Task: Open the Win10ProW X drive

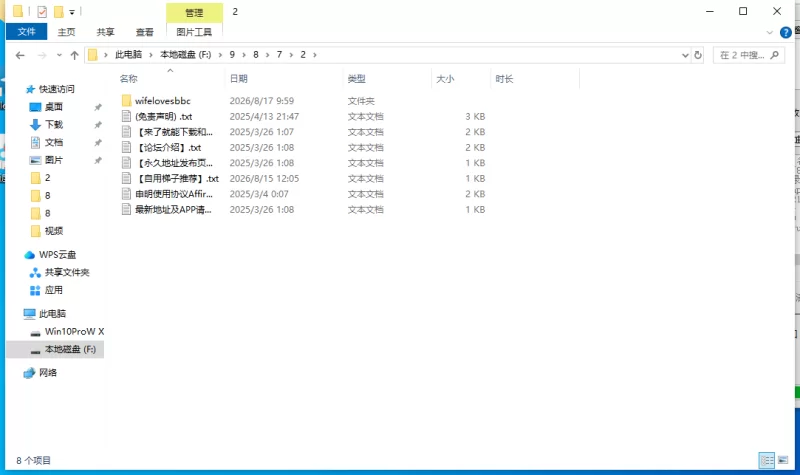Action: pos(74,331)
